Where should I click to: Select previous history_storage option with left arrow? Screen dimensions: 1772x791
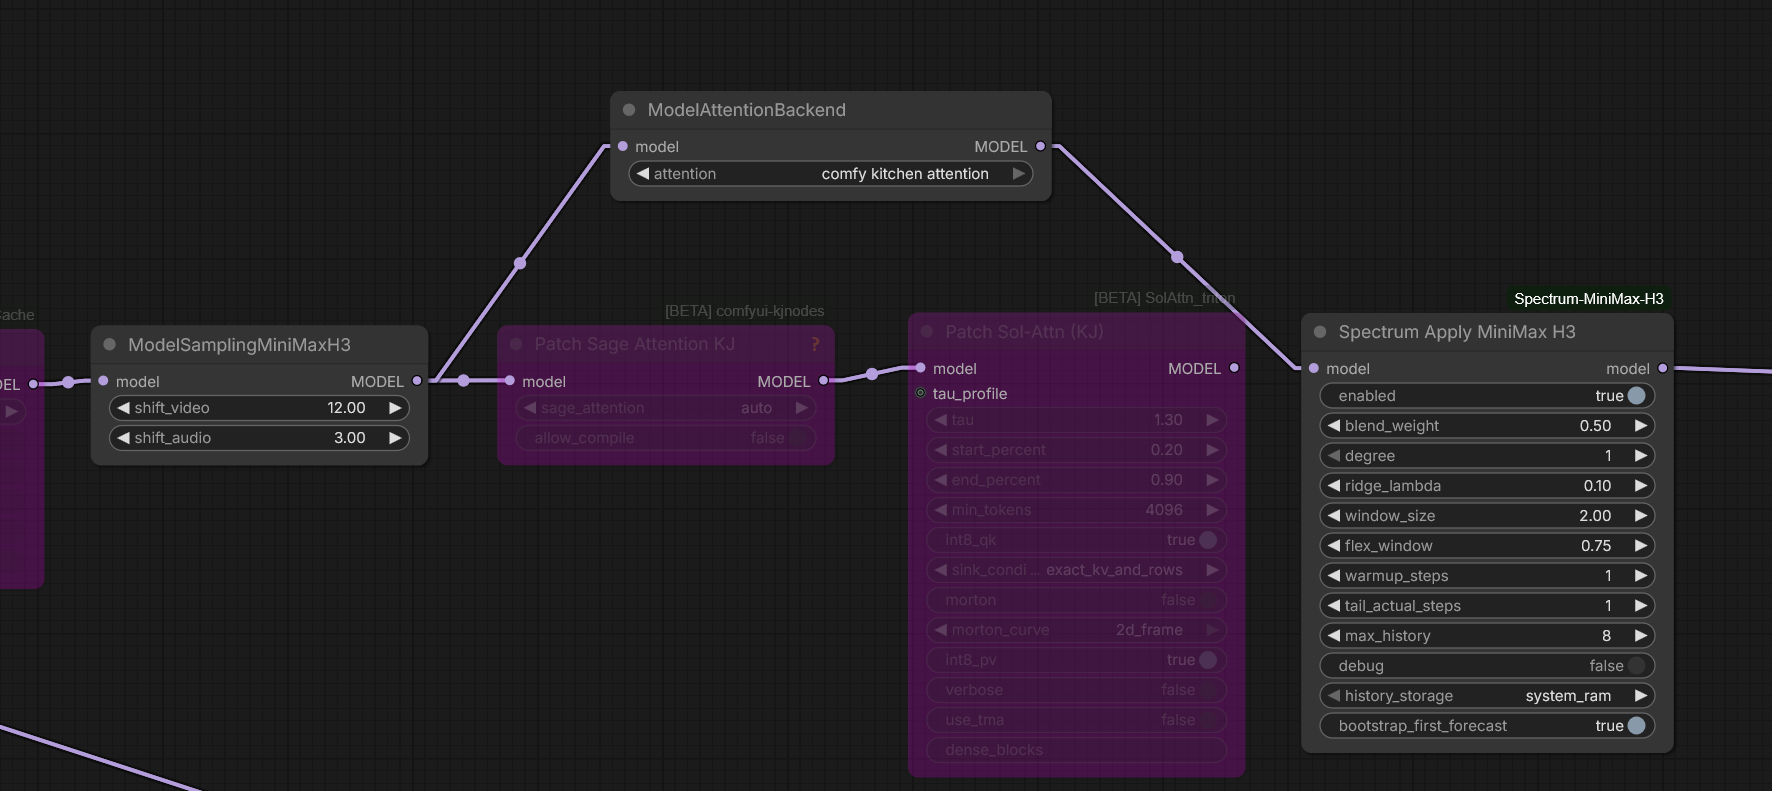[1333, 696]
